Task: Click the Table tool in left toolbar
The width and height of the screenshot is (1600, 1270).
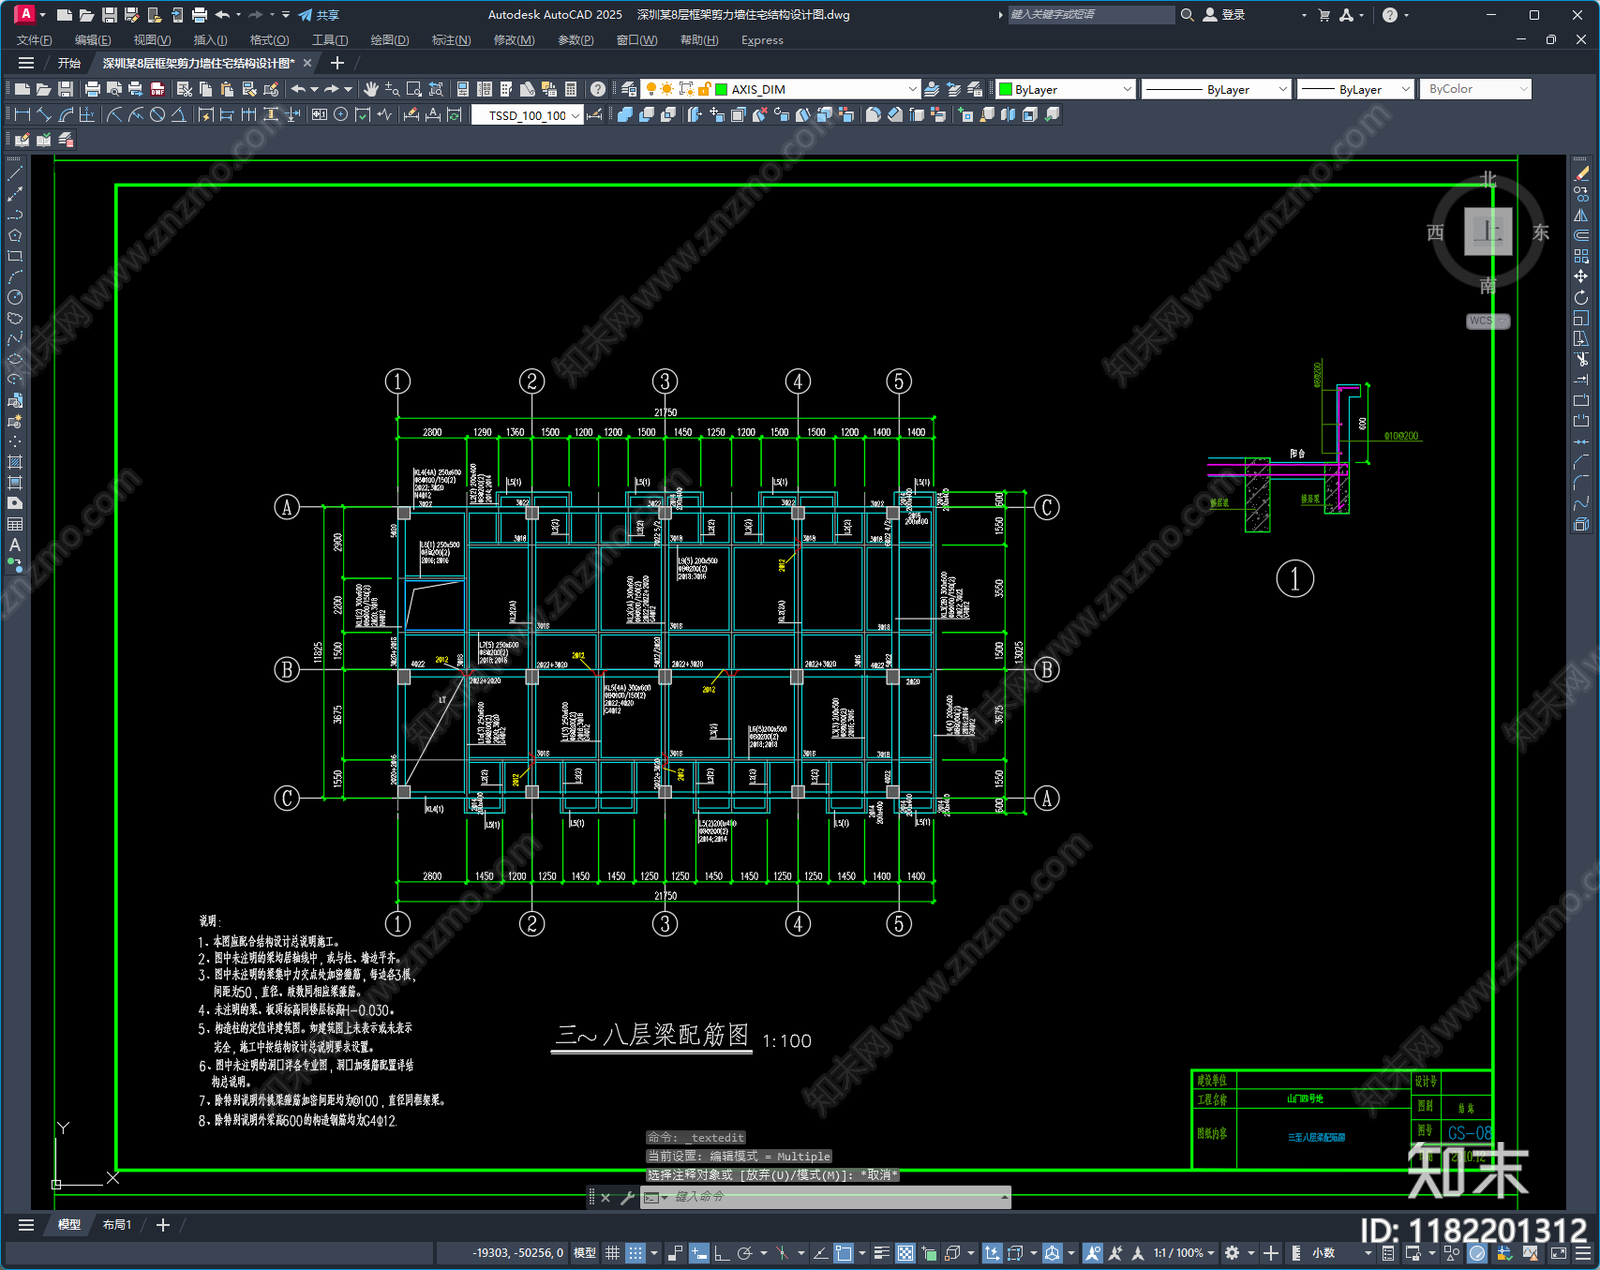Action: (15, 524)
